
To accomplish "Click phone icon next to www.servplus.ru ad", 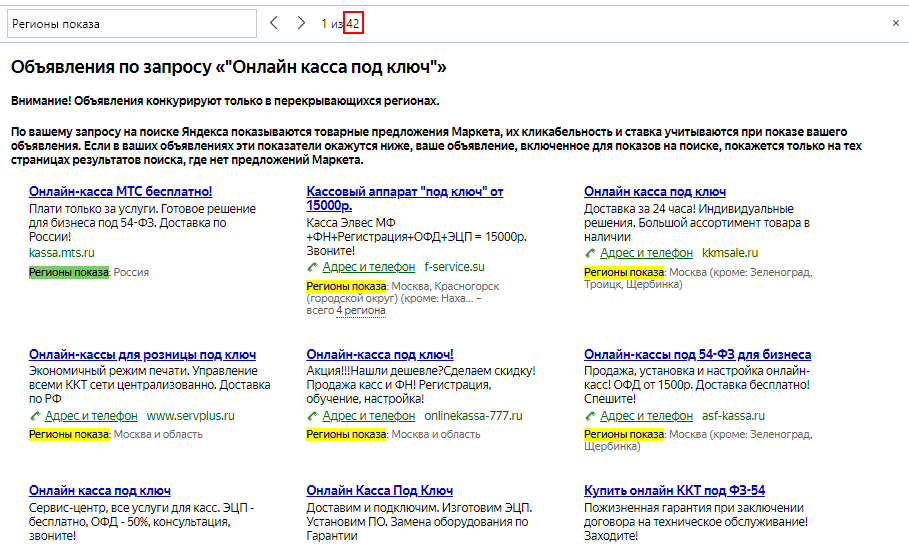I will click(35, 416).
